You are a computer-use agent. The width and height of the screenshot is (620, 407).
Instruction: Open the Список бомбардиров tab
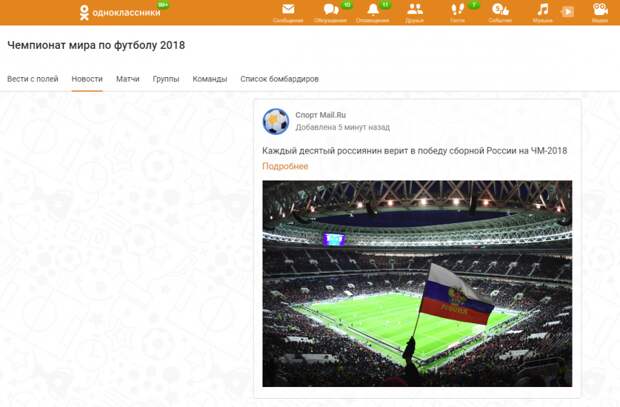tap(280, 79)
